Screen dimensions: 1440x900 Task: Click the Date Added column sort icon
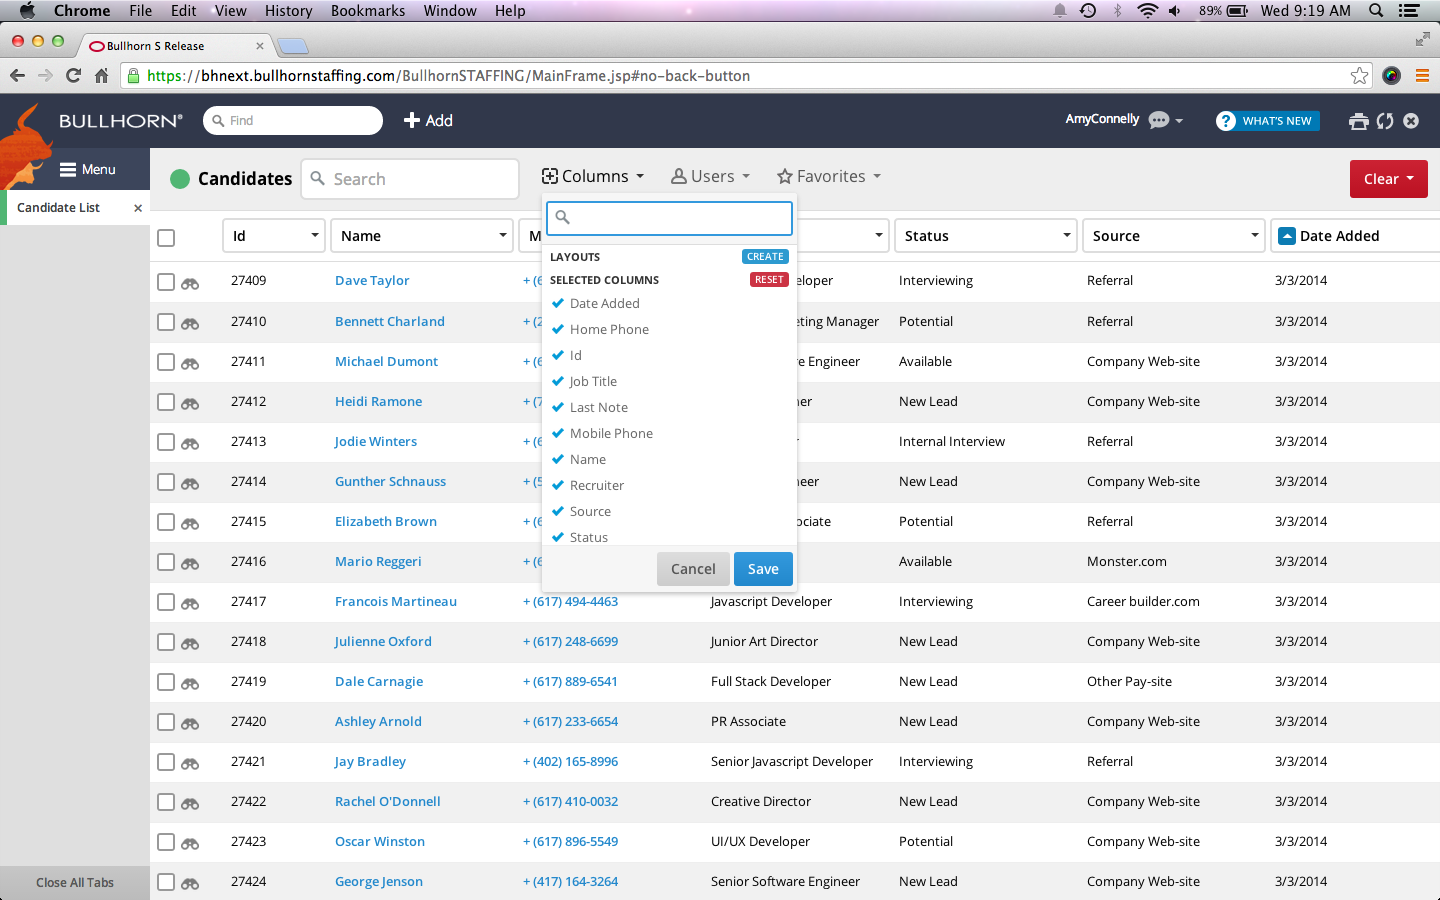[1285, 236]
